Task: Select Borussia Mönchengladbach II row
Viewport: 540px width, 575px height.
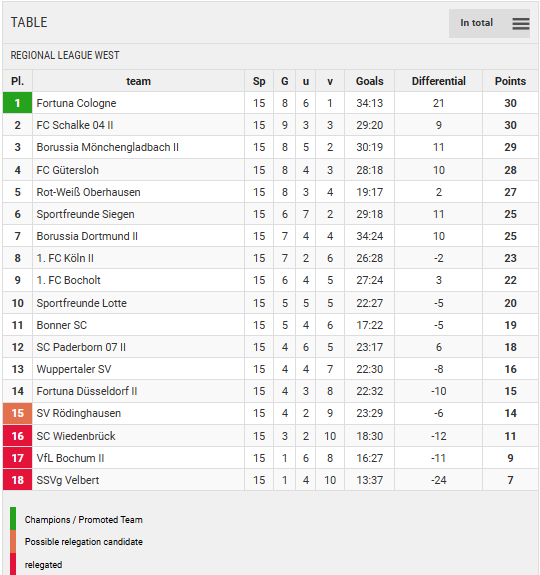Action: point(270,147)
